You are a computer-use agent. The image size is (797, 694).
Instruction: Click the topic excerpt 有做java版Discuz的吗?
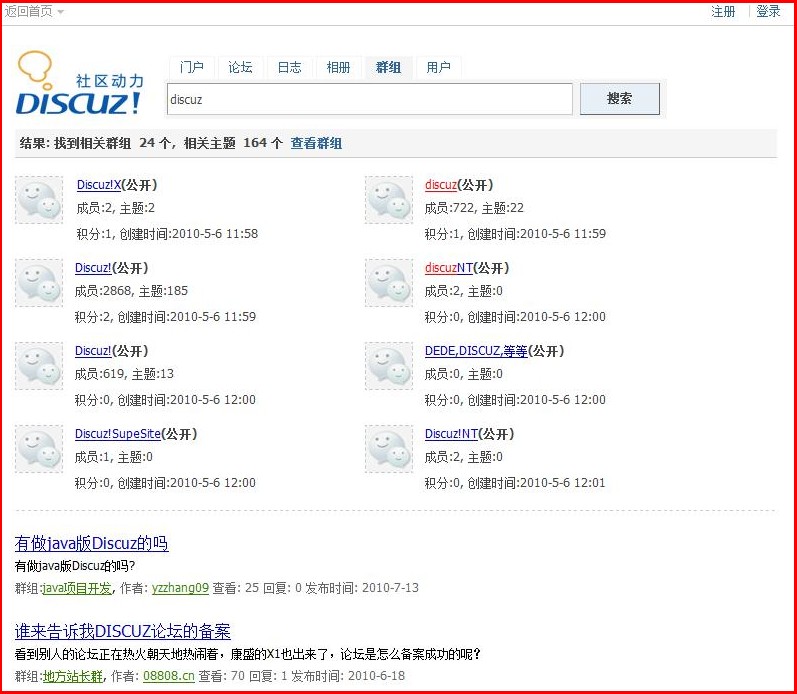click(75, 566)
